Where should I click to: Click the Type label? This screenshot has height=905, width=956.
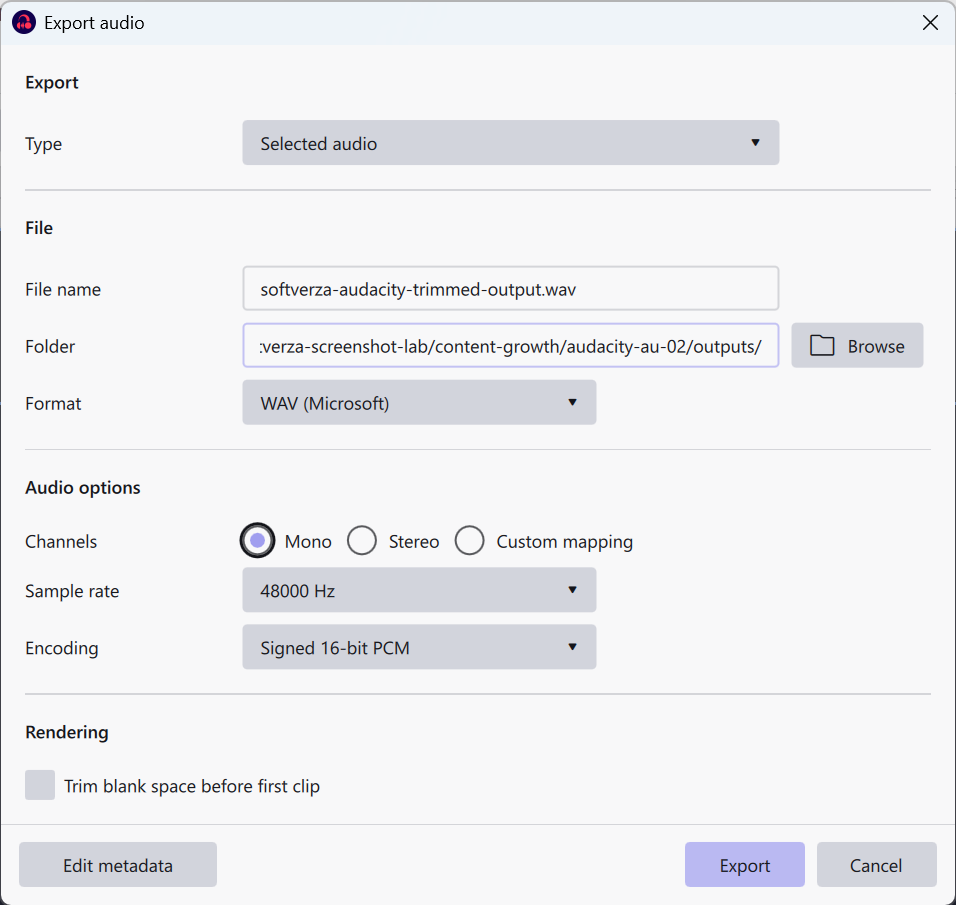click(43, 145)
